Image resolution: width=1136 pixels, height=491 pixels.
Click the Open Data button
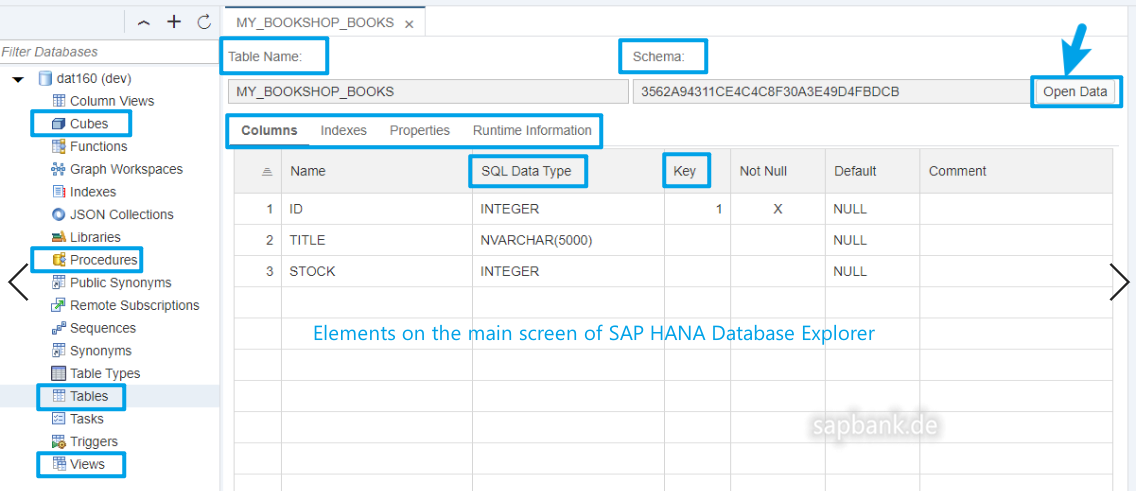1075,92
